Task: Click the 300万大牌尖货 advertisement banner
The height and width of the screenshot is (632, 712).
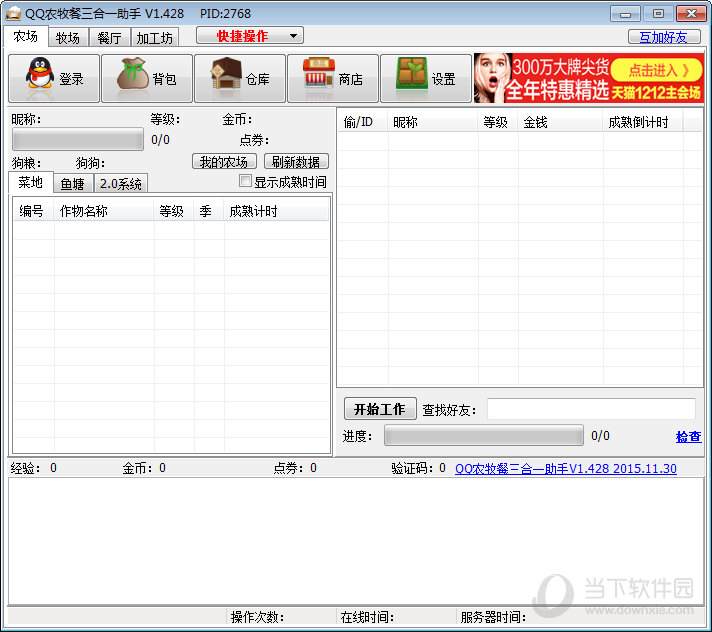Action: (x=588, y=78)
